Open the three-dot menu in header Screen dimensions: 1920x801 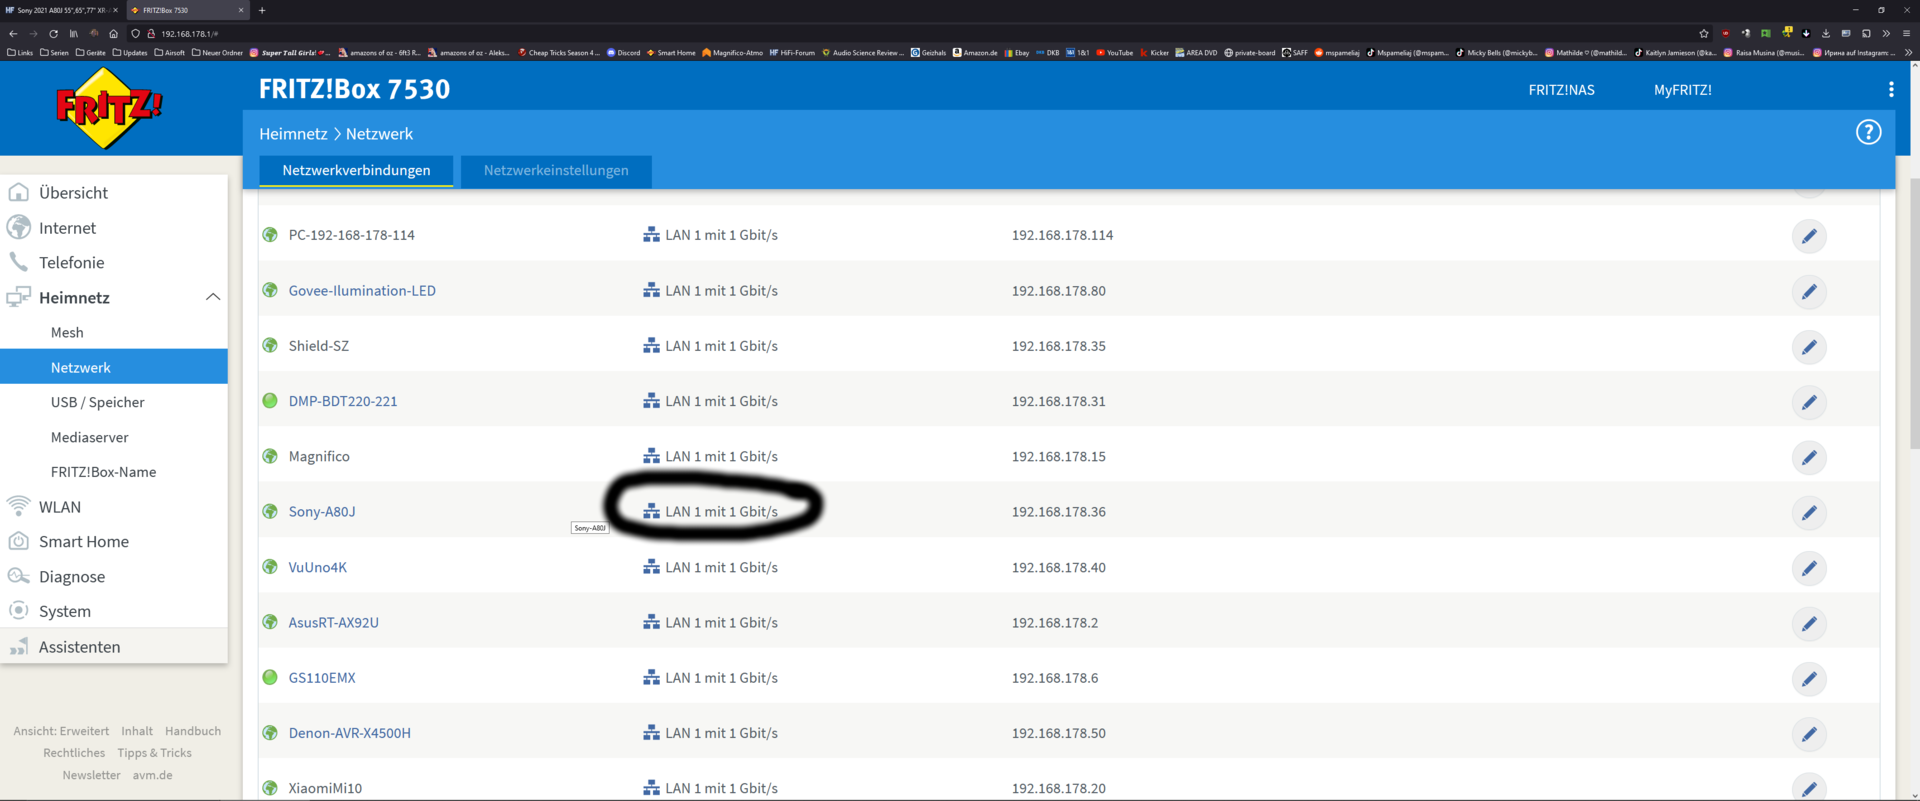pyautogui.click(x=1890, y=90)
